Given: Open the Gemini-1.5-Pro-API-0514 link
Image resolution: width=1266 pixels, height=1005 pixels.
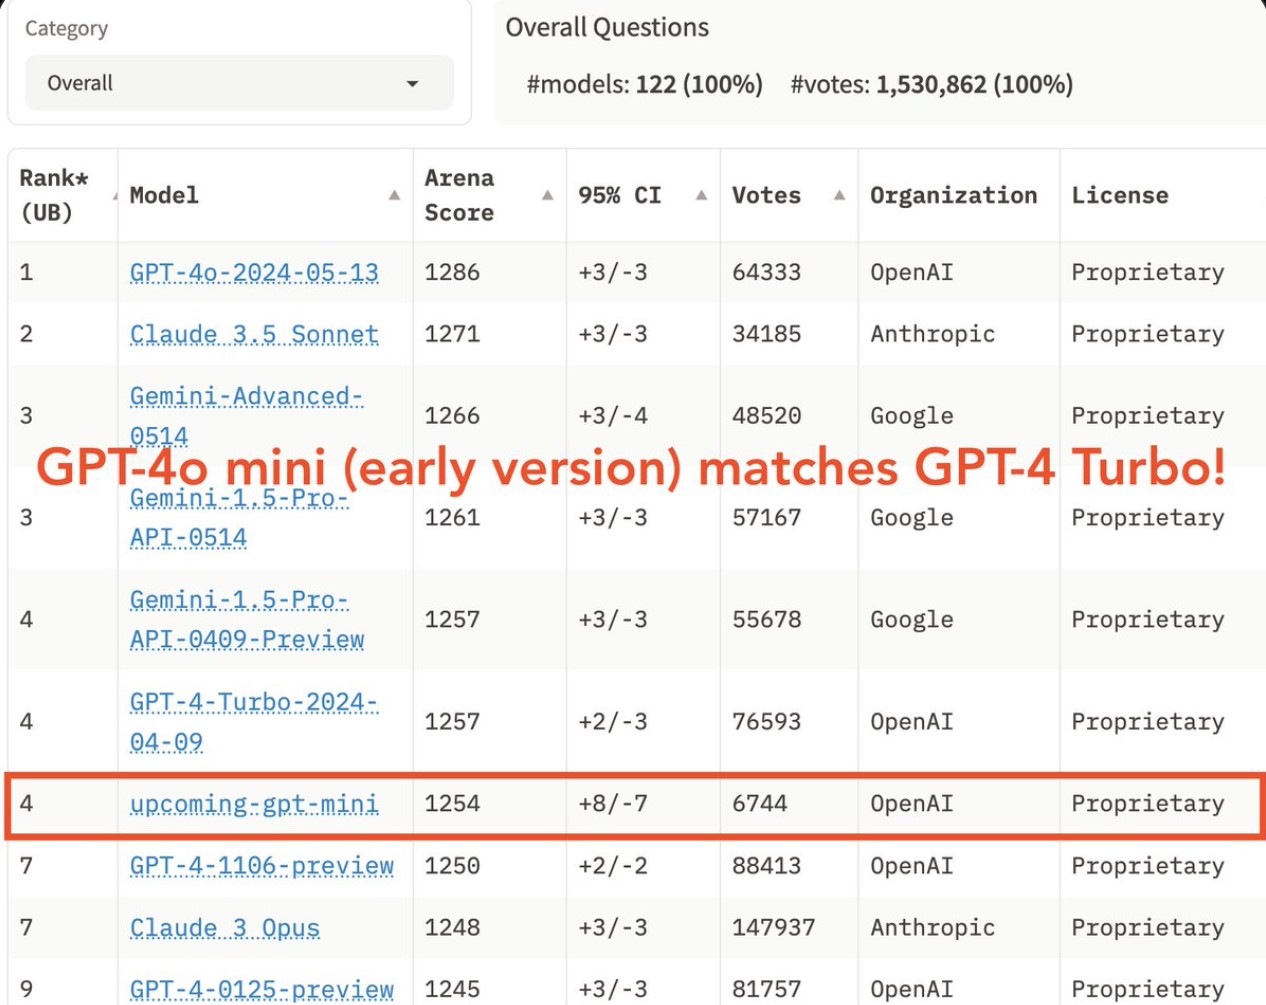Looking at the screenshot, I should pos(239,499).
